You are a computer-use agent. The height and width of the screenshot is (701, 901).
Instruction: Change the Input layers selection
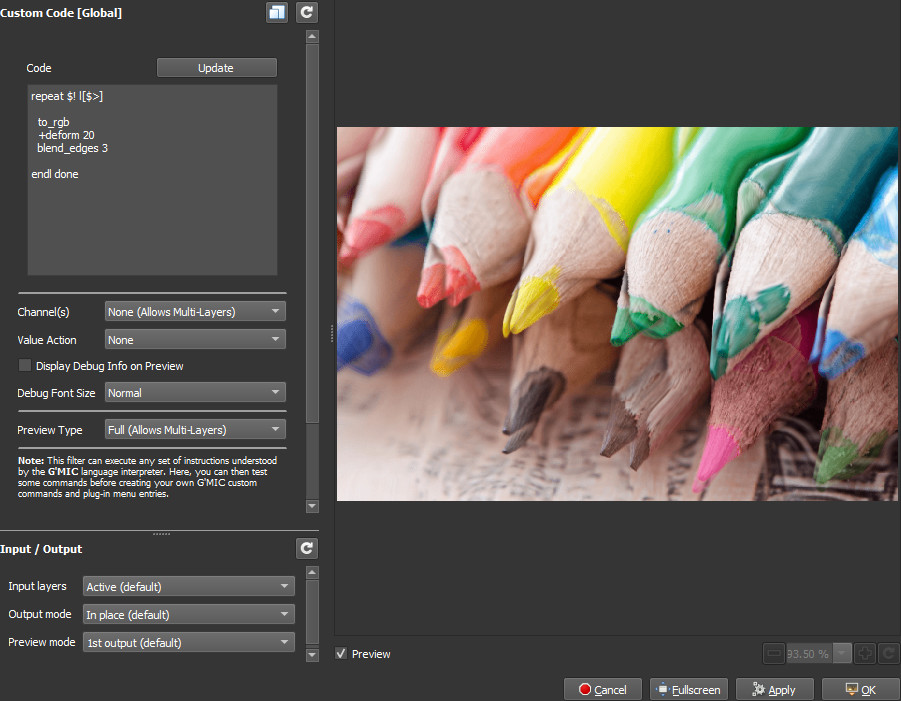tap(188, 586)
